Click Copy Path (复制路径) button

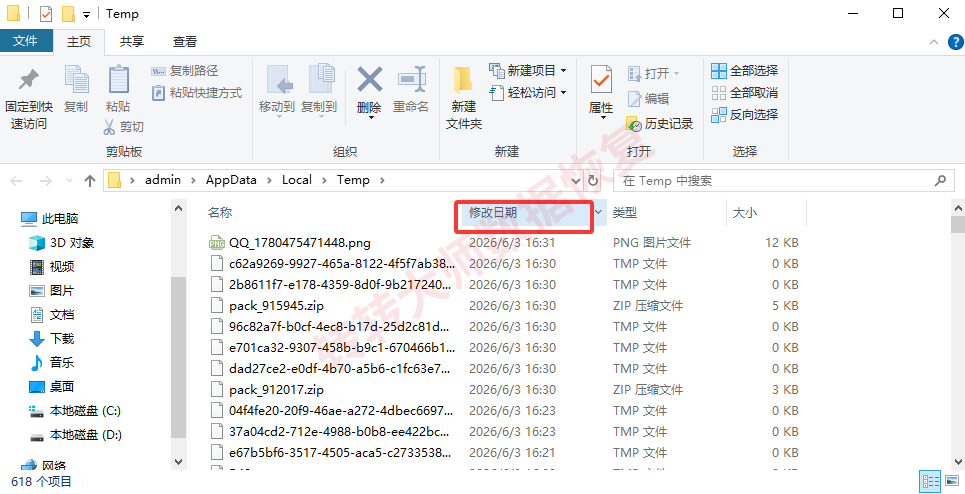coord(185,71)
